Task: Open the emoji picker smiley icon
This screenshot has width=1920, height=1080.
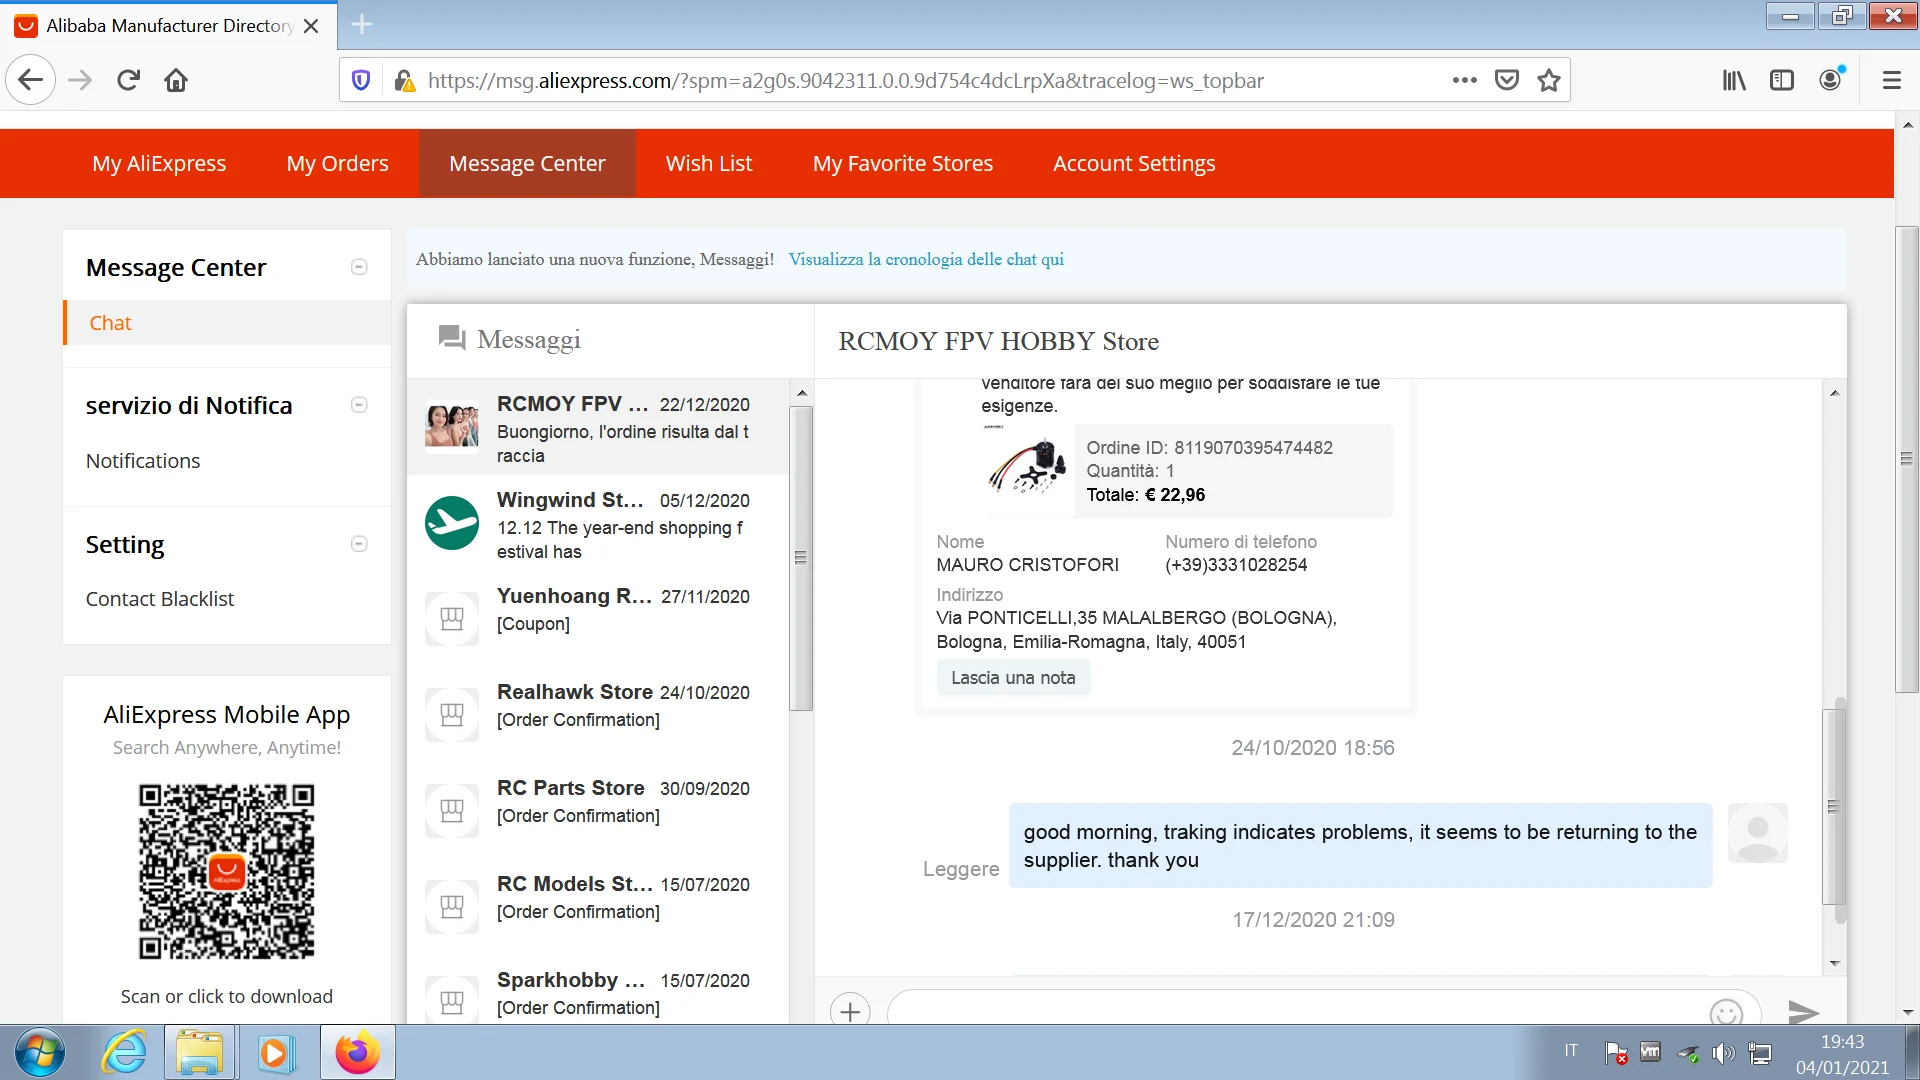Action: (x=1726, y=1012)
